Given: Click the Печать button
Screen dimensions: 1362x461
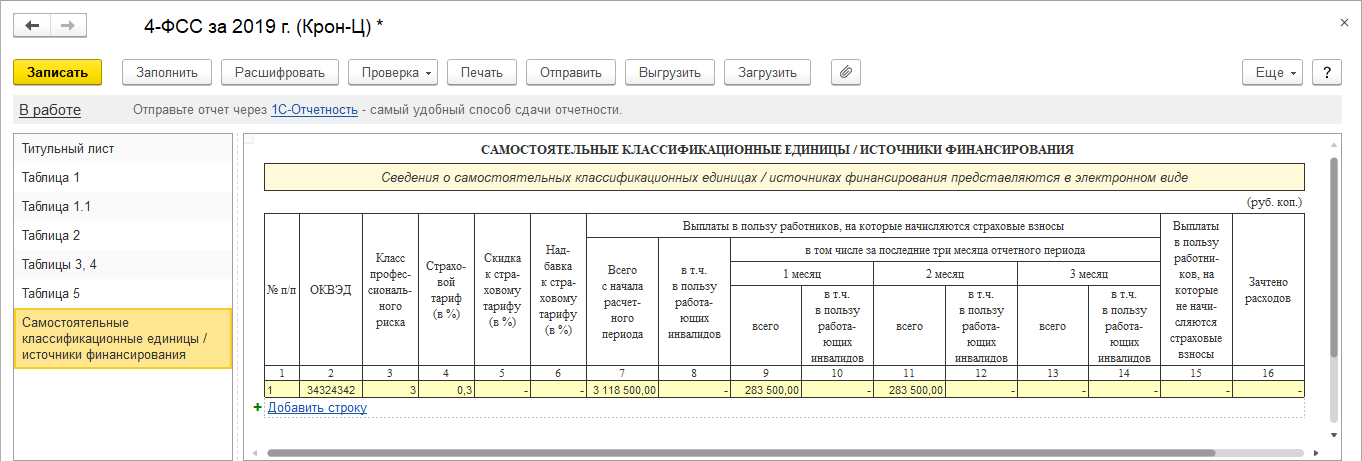Looking at the screenshot, I should (x=482, y=72).
